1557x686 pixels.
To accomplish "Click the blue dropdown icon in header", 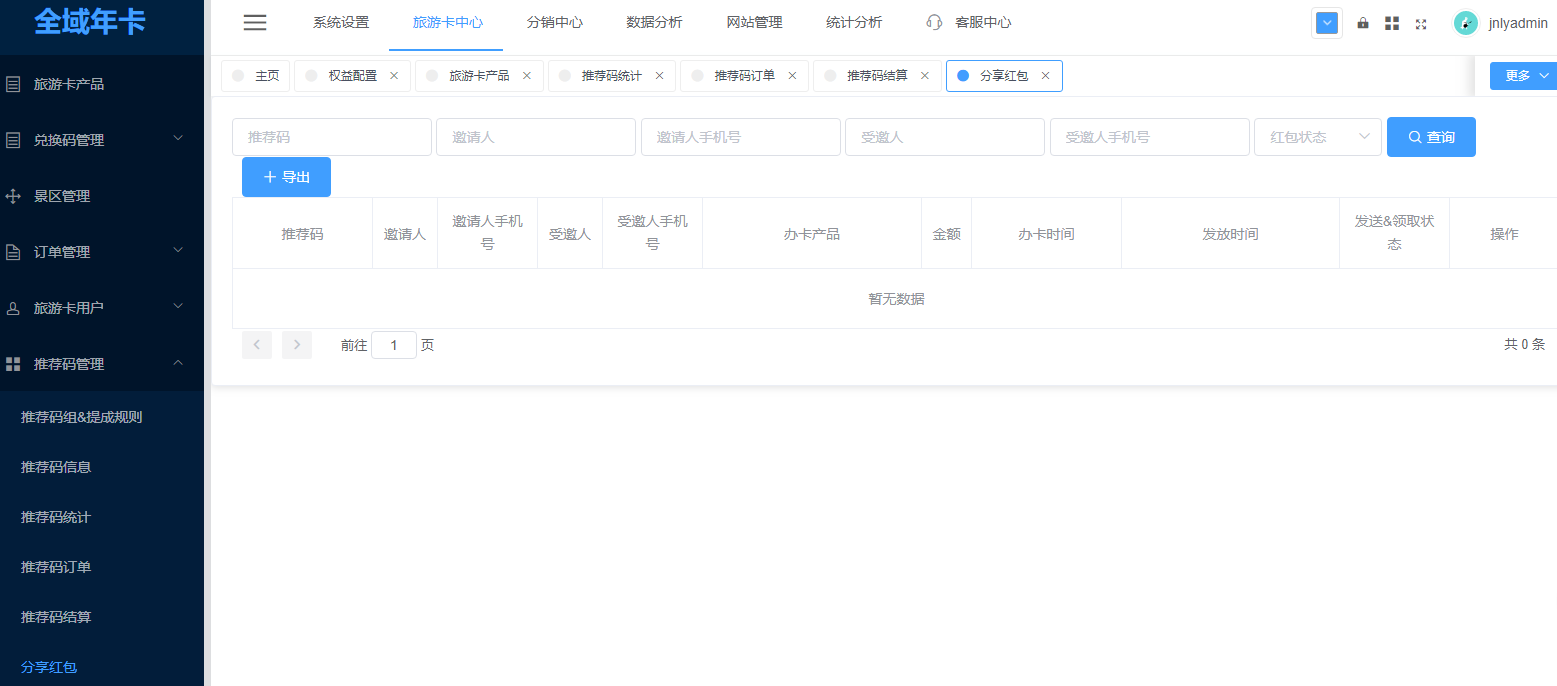I will tap(1326, 23).
